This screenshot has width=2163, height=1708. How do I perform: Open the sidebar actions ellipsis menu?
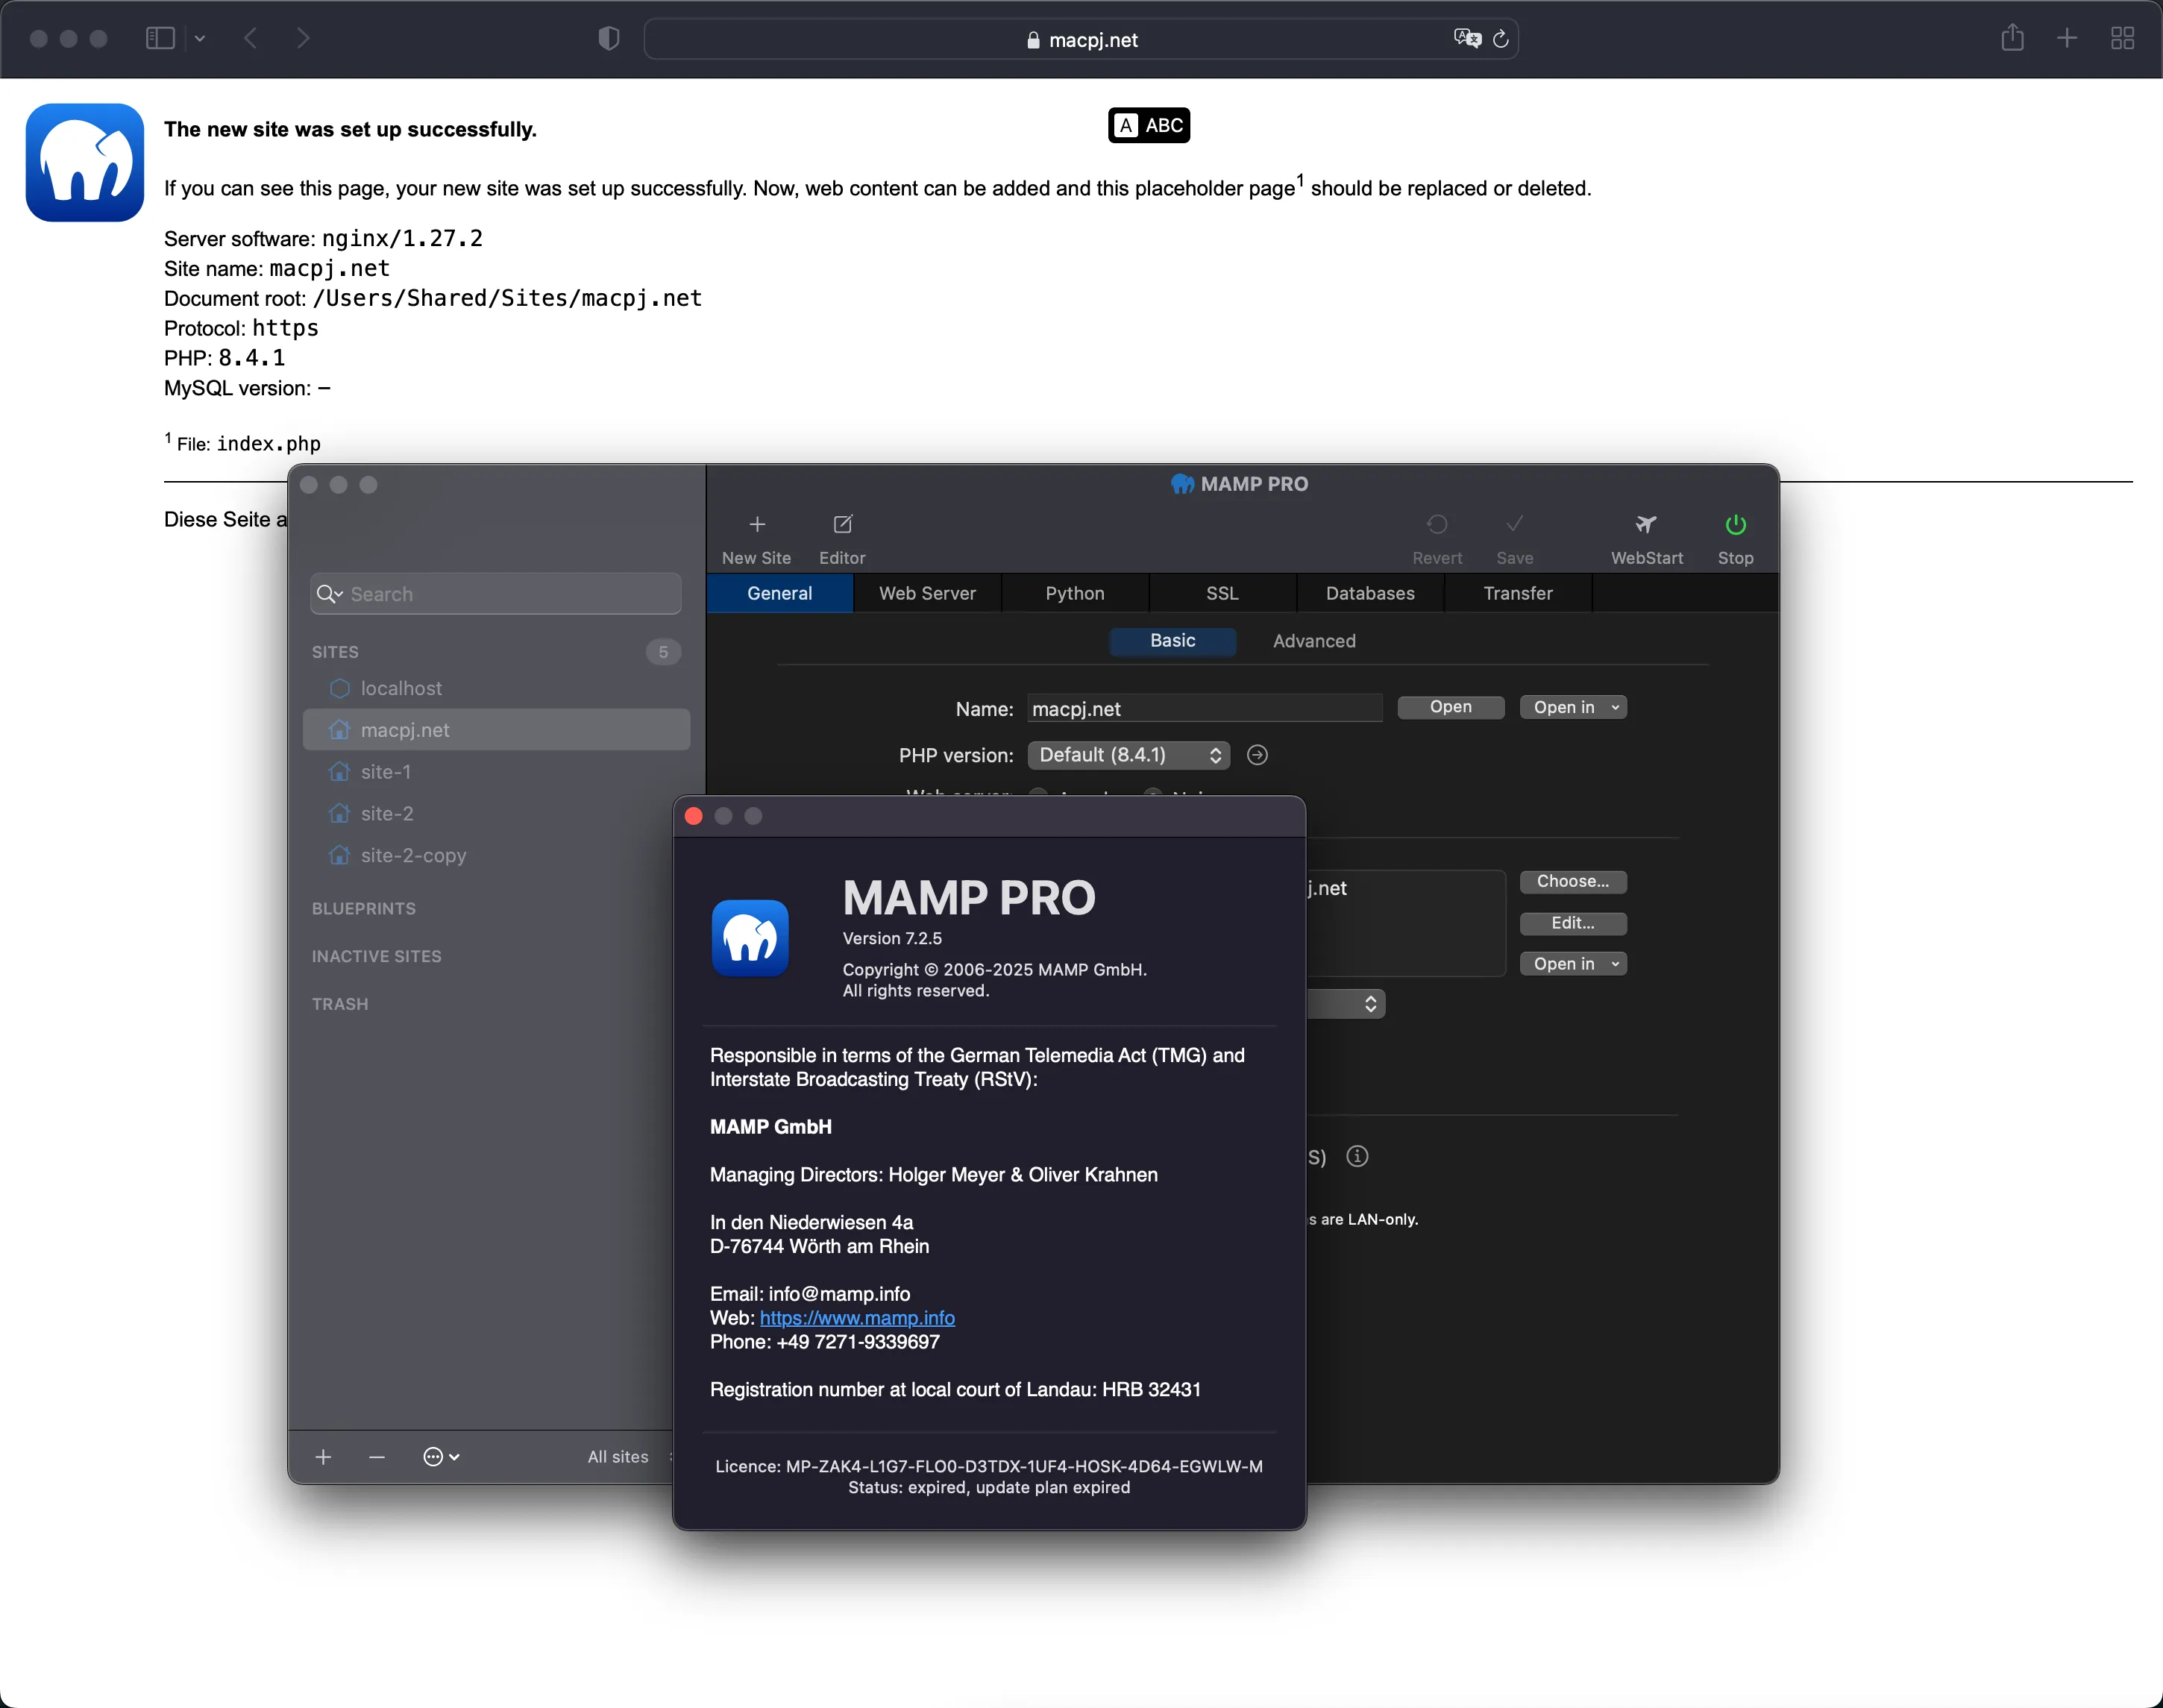[441, 1457]
